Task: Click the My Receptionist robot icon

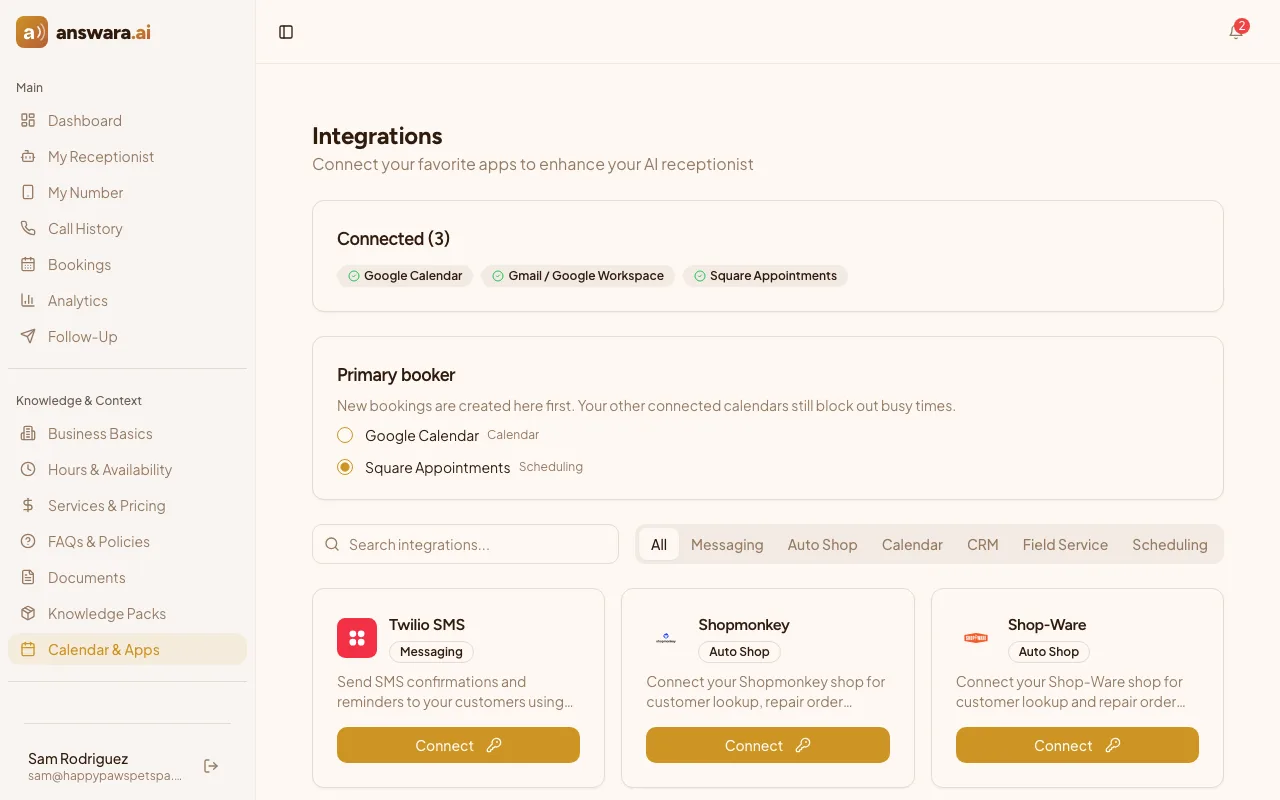Action: point(28,156)
